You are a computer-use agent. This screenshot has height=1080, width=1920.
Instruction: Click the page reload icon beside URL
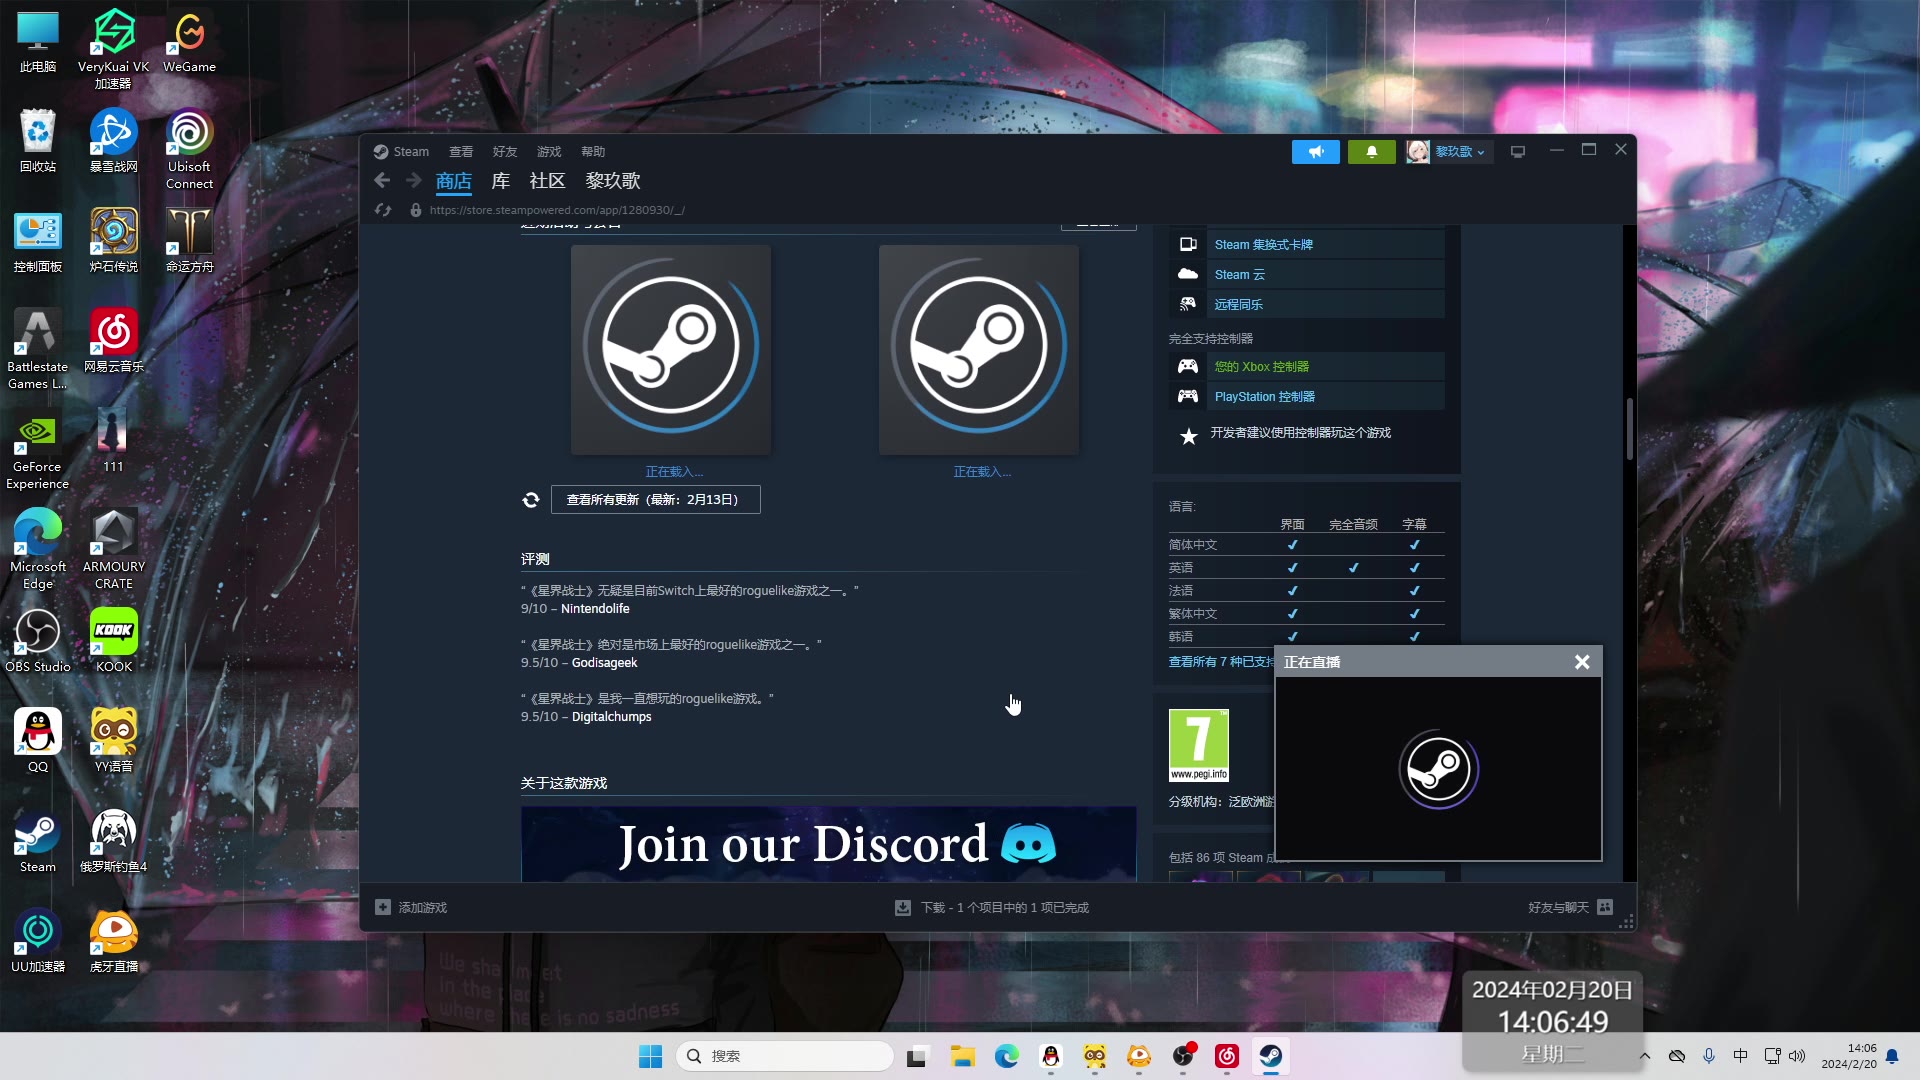[383, 210]
